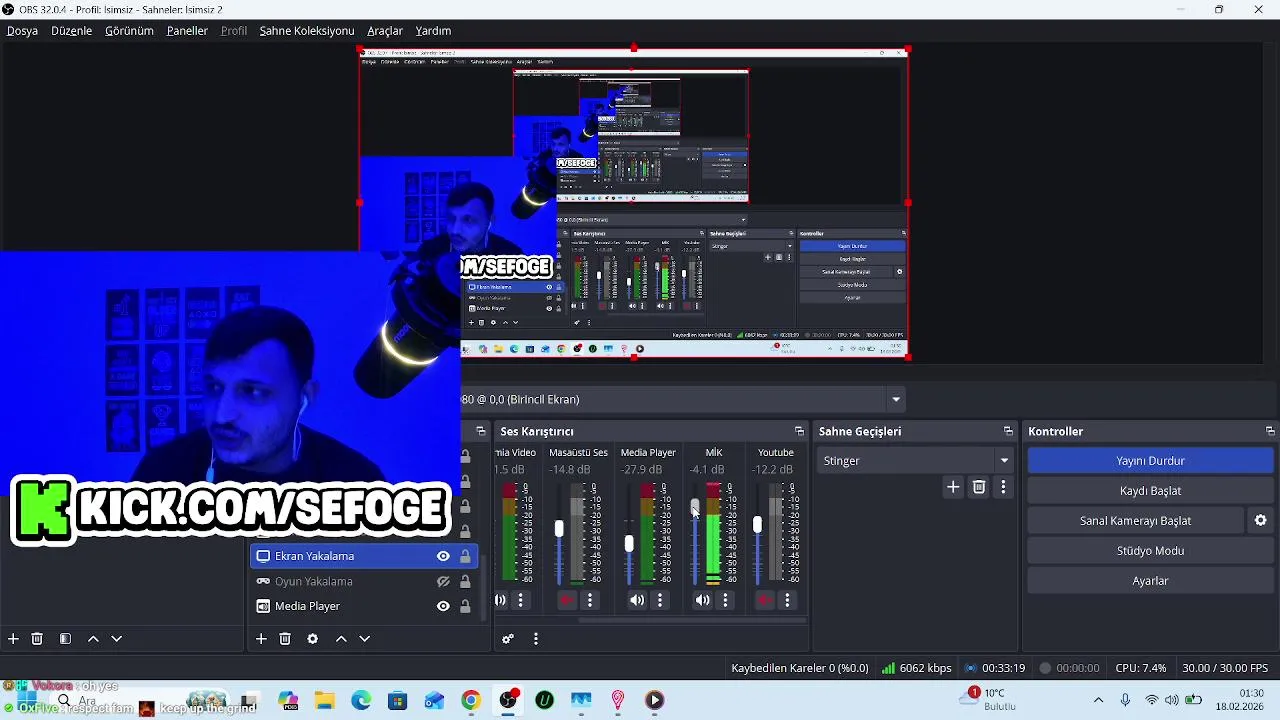The height and width of the screenshot is (720, 1280).
Task: Open the Araçlar menu
Action: [x=385, y=31]
